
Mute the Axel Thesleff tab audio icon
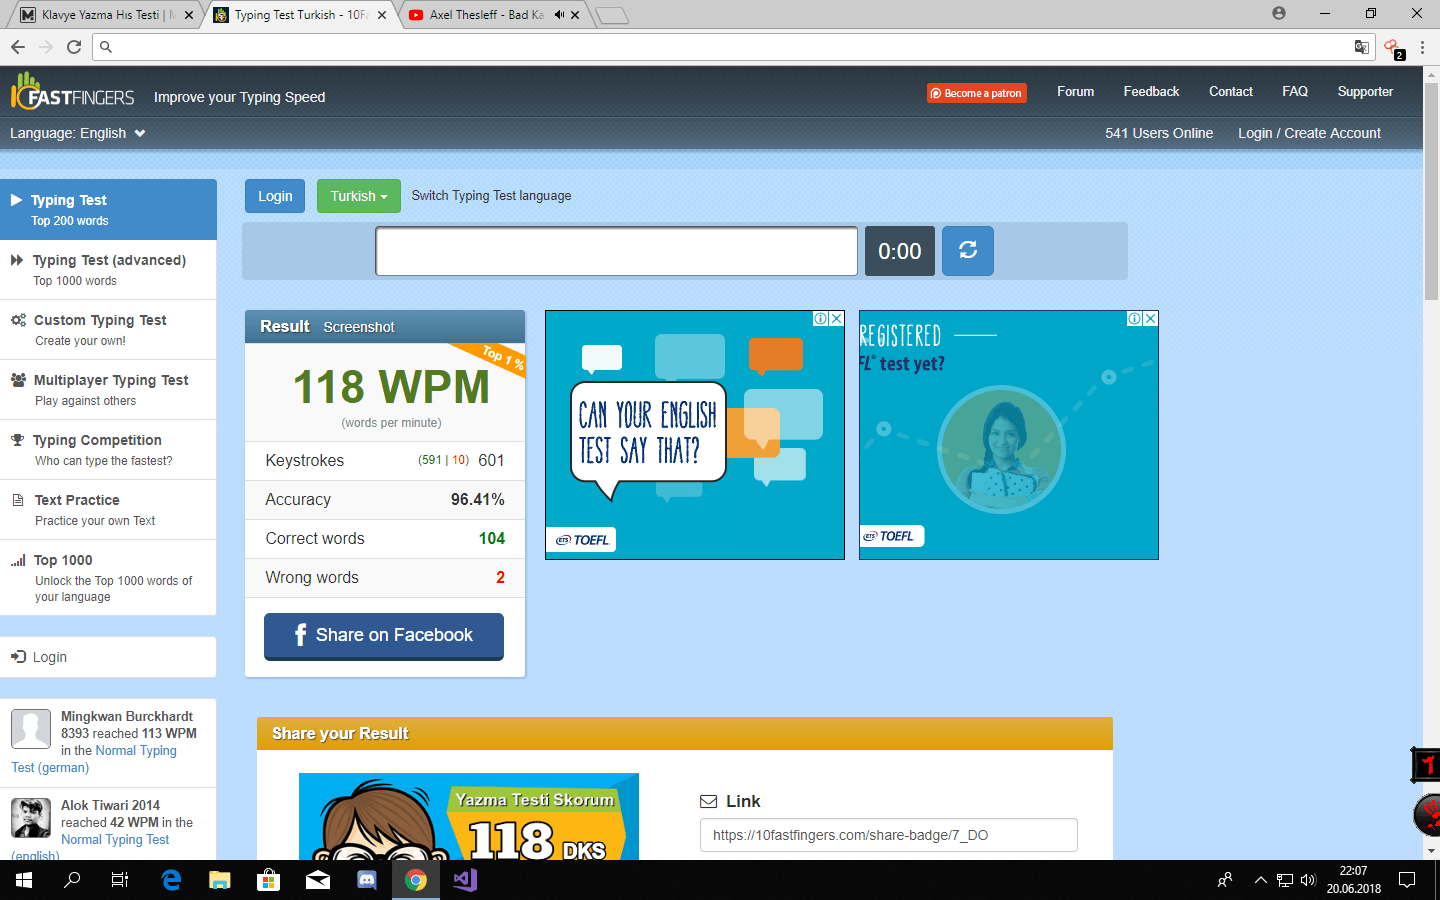559,15
